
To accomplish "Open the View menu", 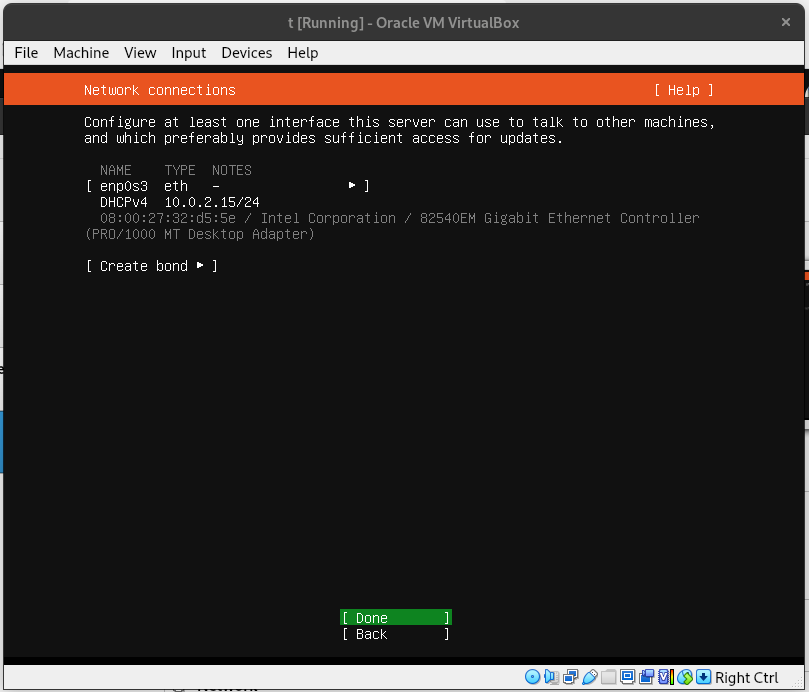I will (x=140, y=53).
